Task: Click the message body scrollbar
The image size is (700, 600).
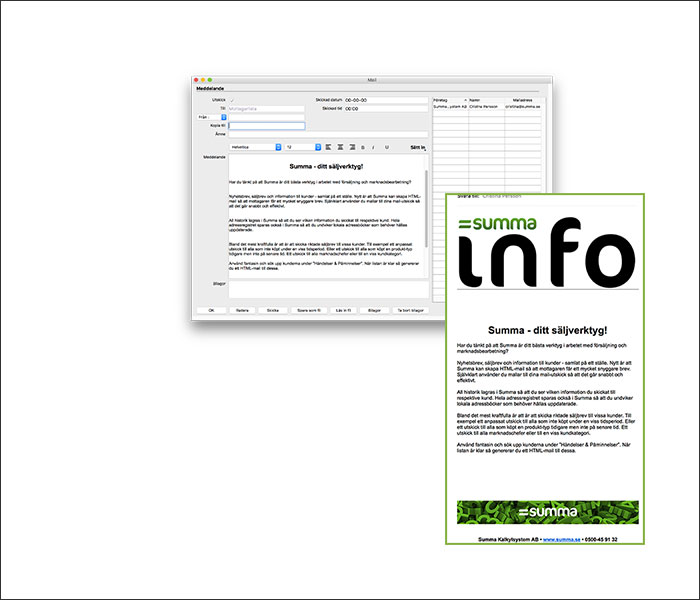Action: pos(426,208)
